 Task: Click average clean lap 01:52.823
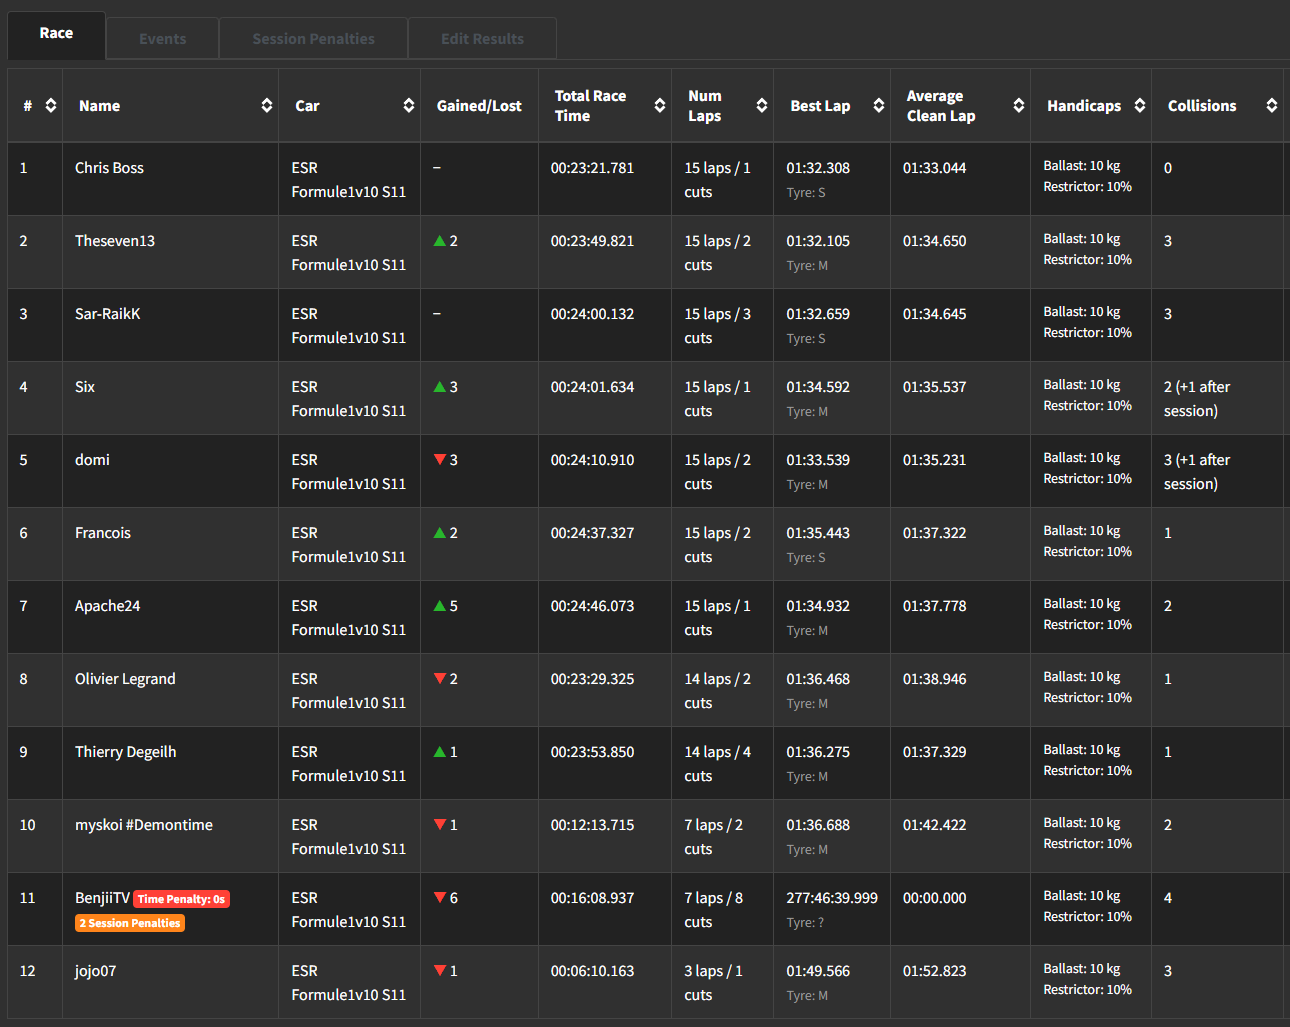[934, 971]
